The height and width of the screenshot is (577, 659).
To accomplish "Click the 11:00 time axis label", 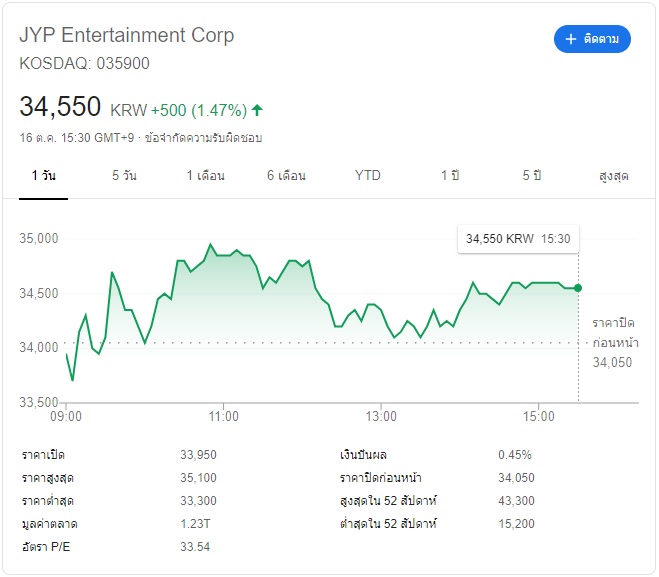I will pos(224,416).
